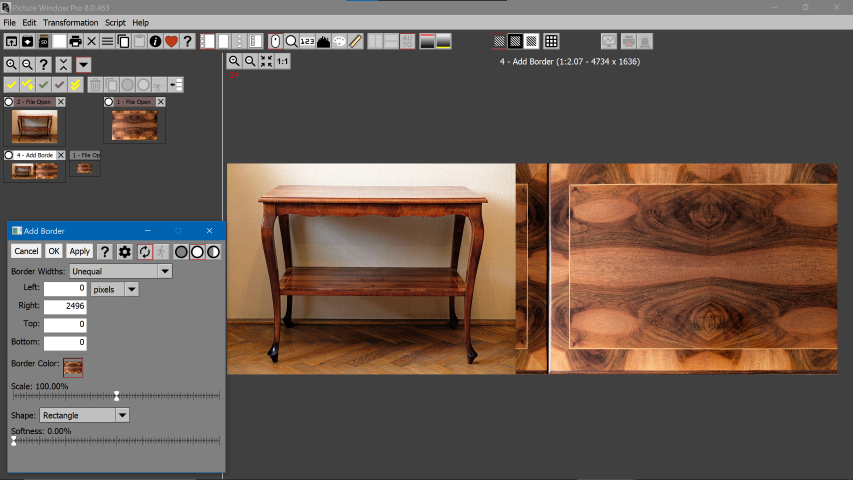Screen dimensions: 853x480
Task: Select the color palette icon
Action: point(340,41)
